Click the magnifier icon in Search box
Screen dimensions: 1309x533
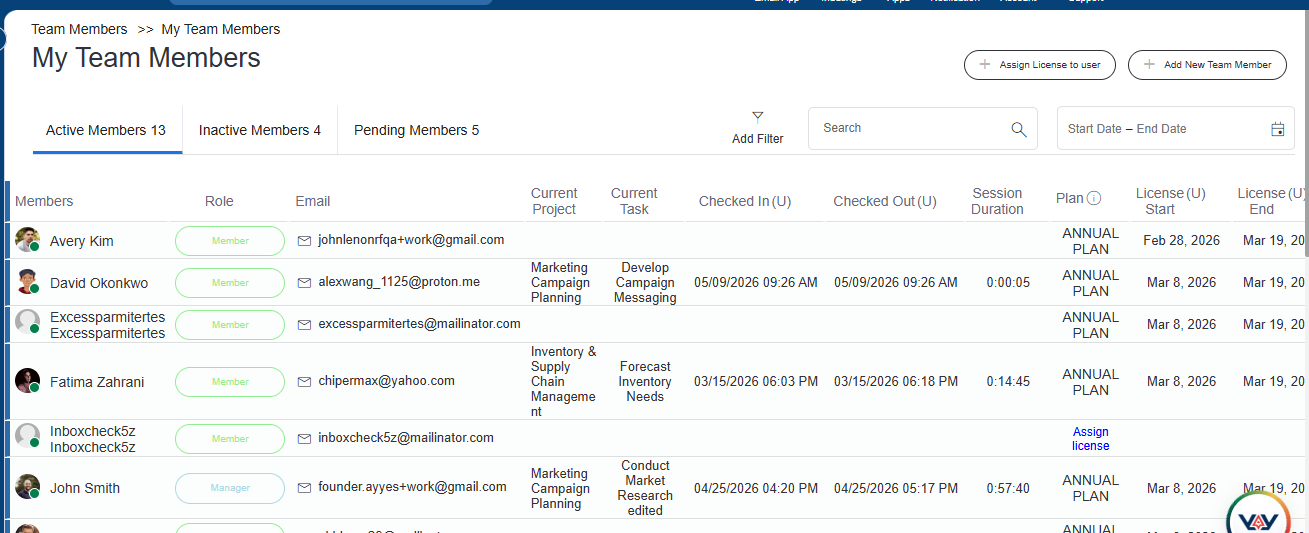coord(1018,129)
